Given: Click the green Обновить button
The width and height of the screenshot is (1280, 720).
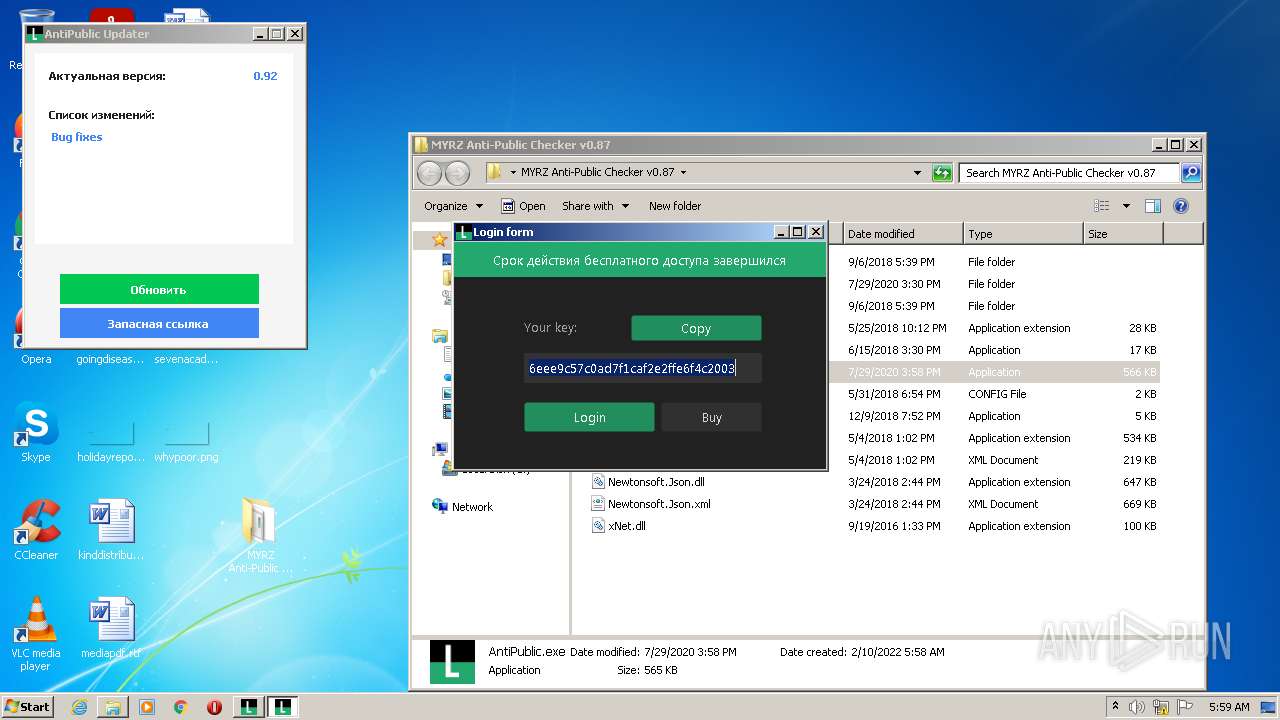Looking at the screenshot, I should point(159,290).
